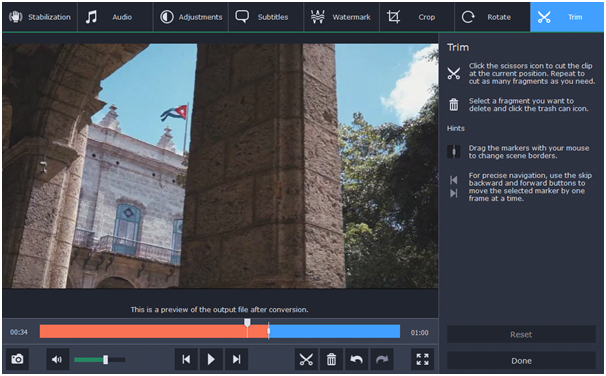Go to the Subtitles tab

tap(266, 17)
